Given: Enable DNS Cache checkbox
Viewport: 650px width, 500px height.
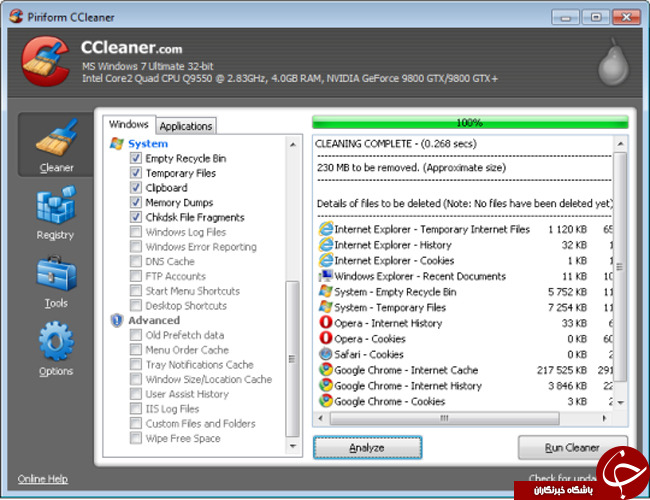Looking at the screenshot, I should pos(136,261).
